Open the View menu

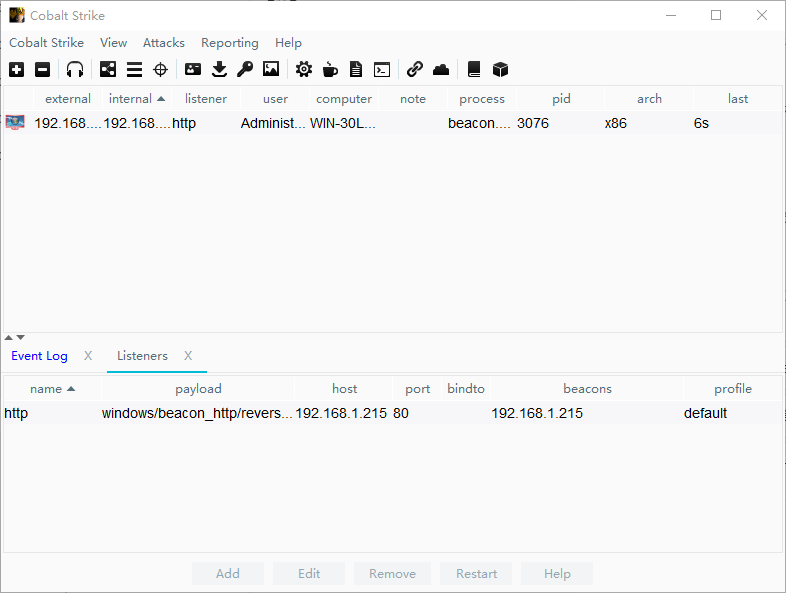click(113, 43)
